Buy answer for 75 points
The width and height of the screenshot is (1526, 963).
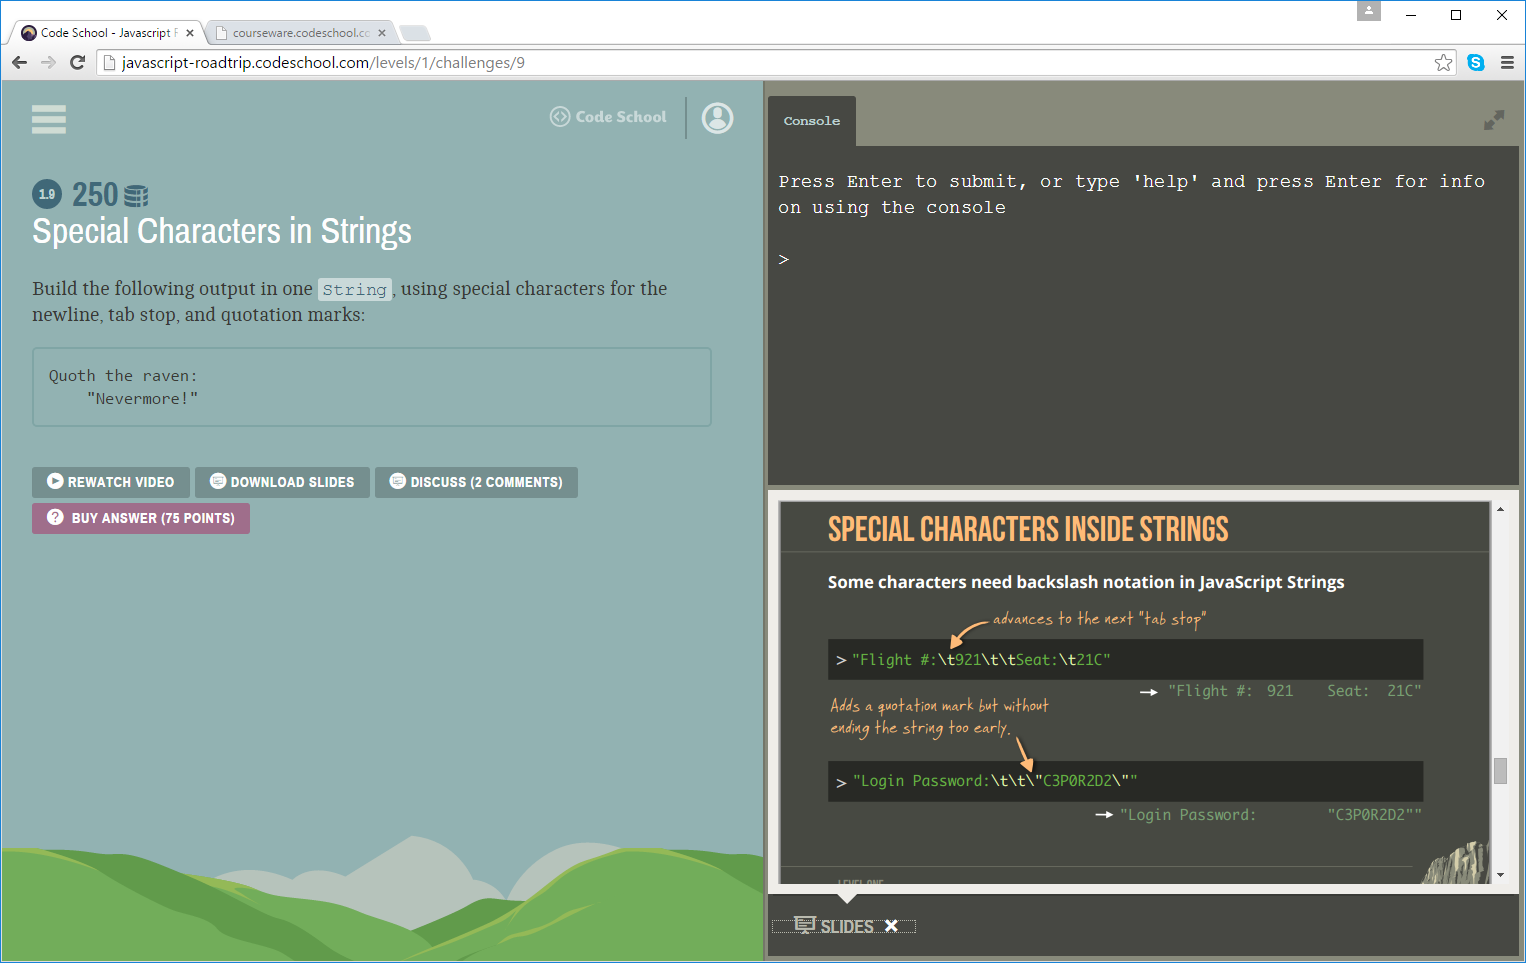(141, 518)
